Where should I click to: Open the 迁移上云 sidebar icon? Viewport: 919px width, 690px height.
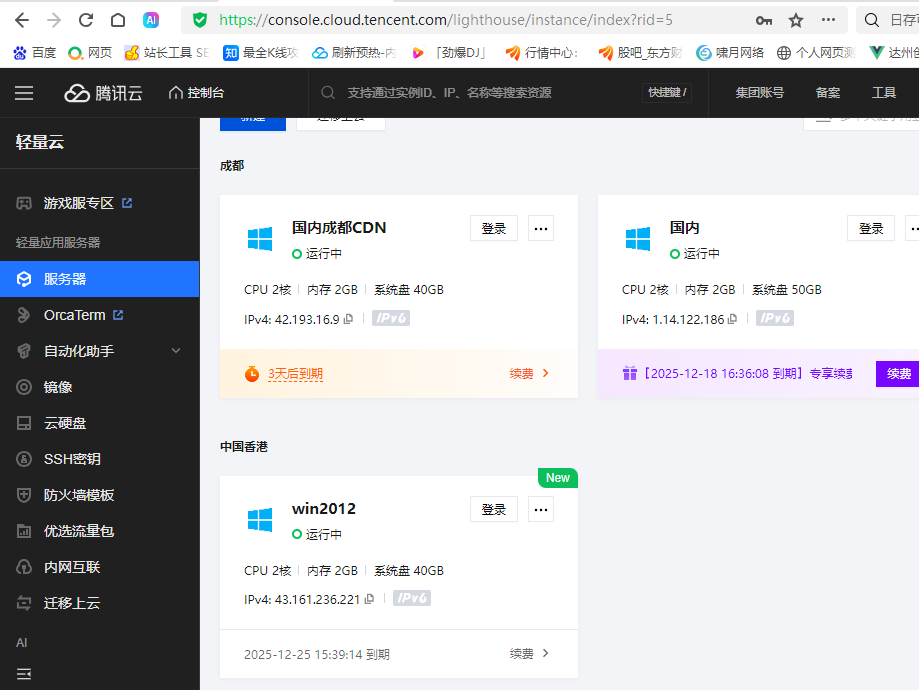pyautogui.click(x=22, y=602)
